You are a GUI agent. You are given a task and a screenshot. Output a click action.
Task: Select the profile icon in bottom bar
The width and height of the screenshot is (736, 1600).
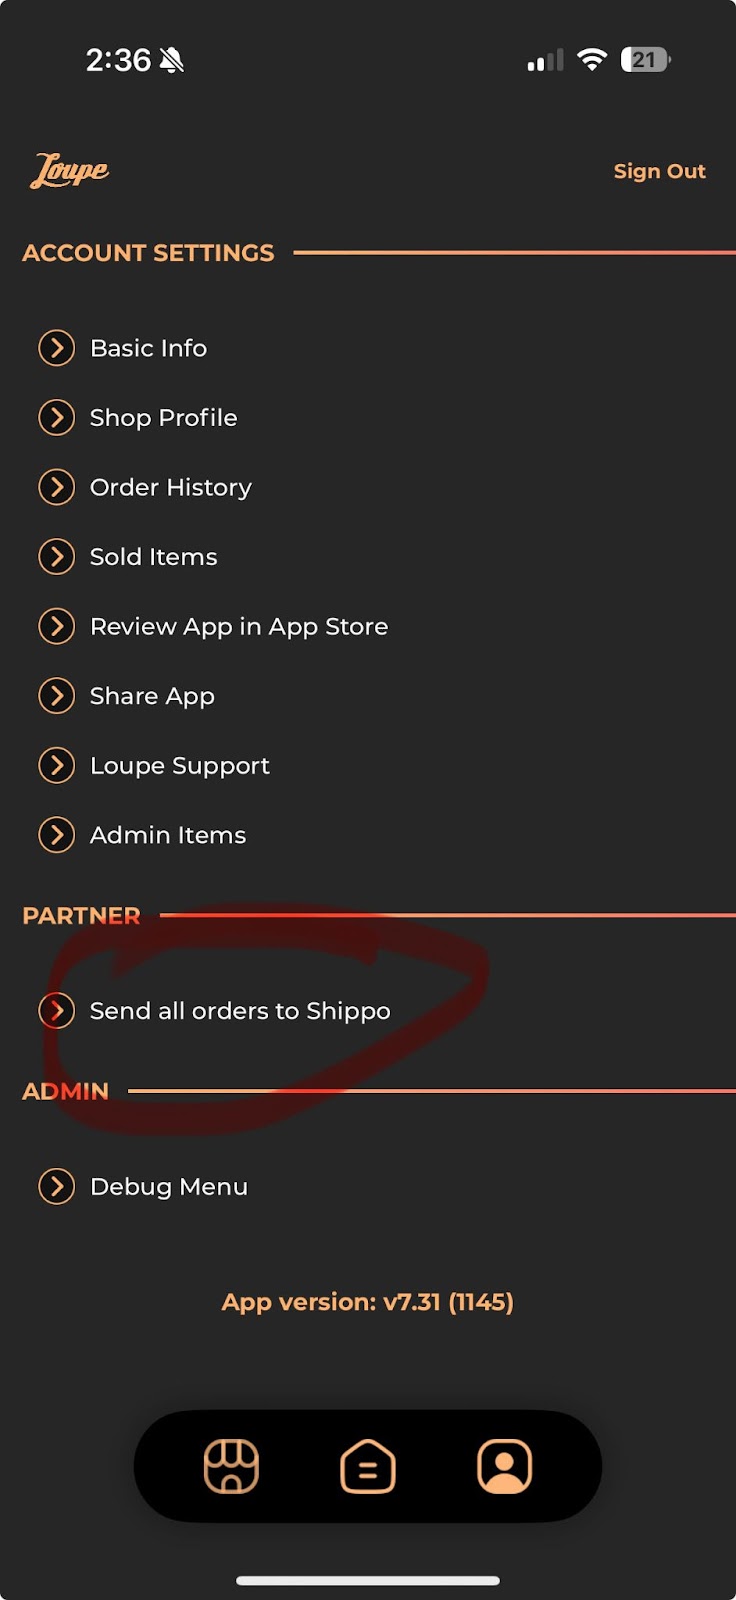[505, 1466]
